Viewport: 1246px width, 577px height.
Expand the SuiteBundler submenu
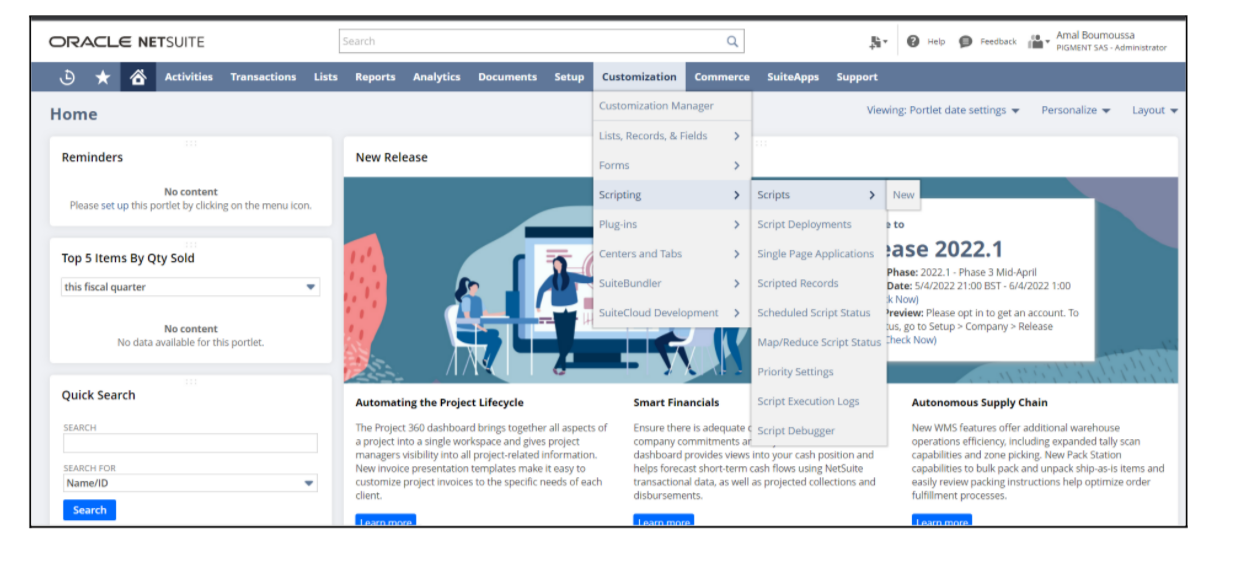tap(672, 283)
